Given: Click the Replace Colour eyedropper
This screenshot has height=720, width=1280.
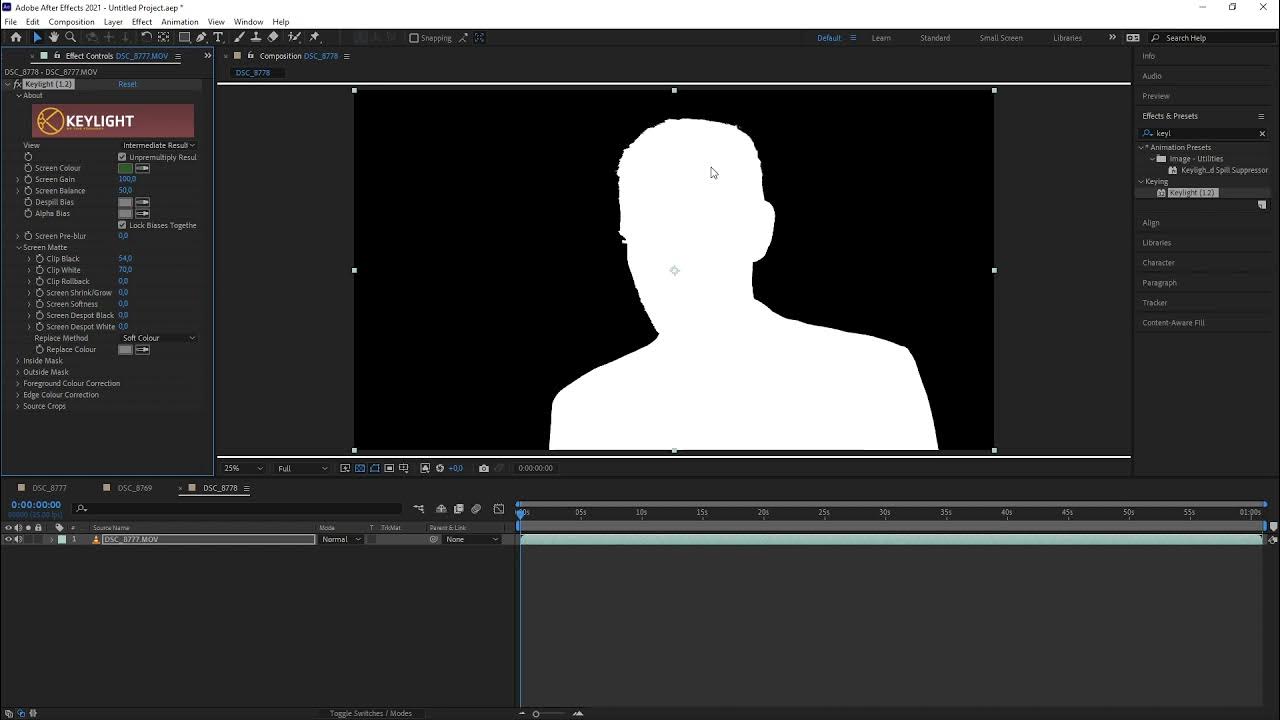Looking at the screenshot, I should coord(142,349).
